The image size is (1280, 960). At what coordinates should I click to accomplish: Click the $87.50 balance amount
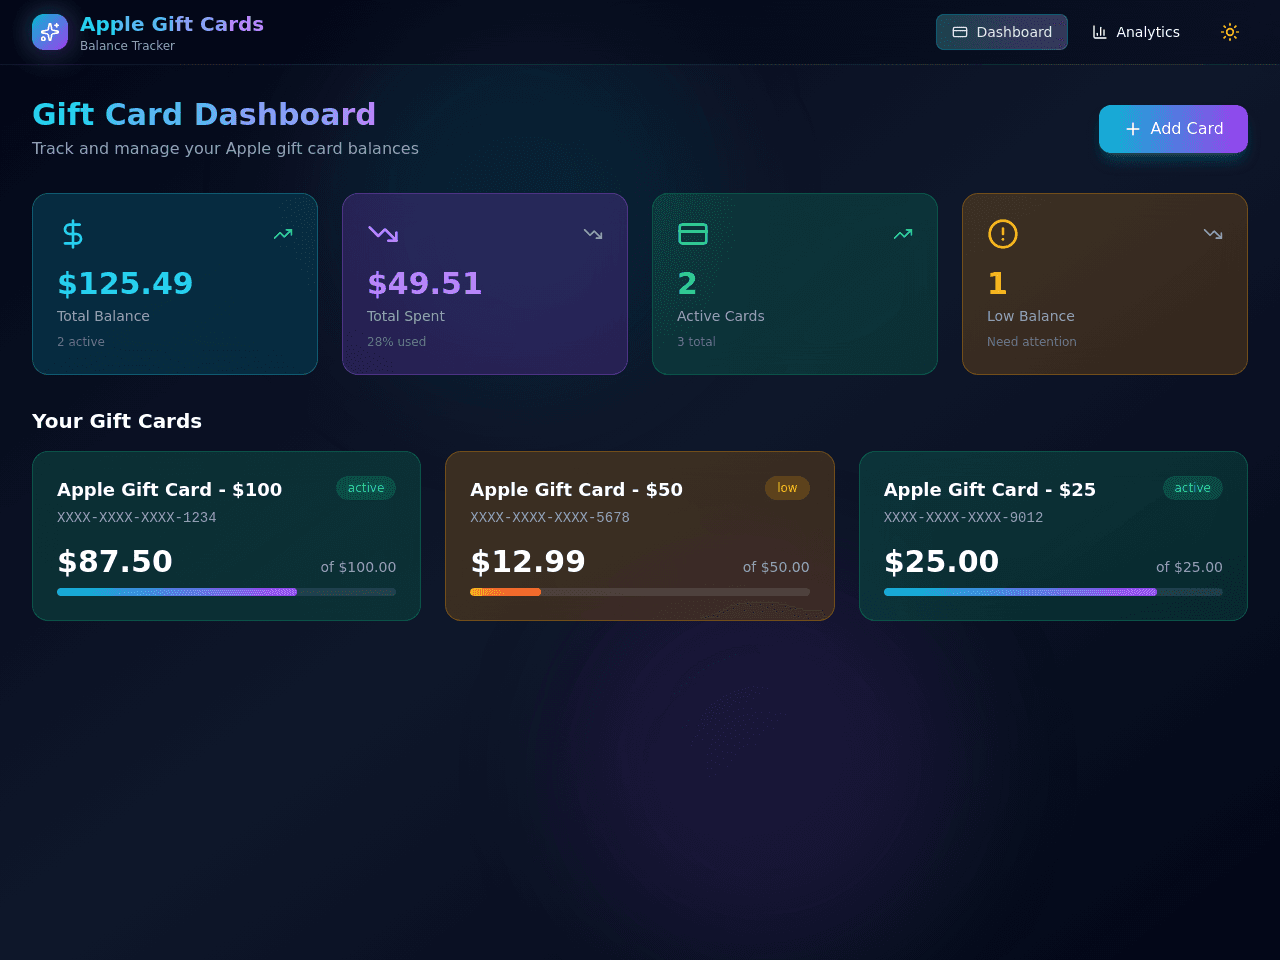coord(115,562)
